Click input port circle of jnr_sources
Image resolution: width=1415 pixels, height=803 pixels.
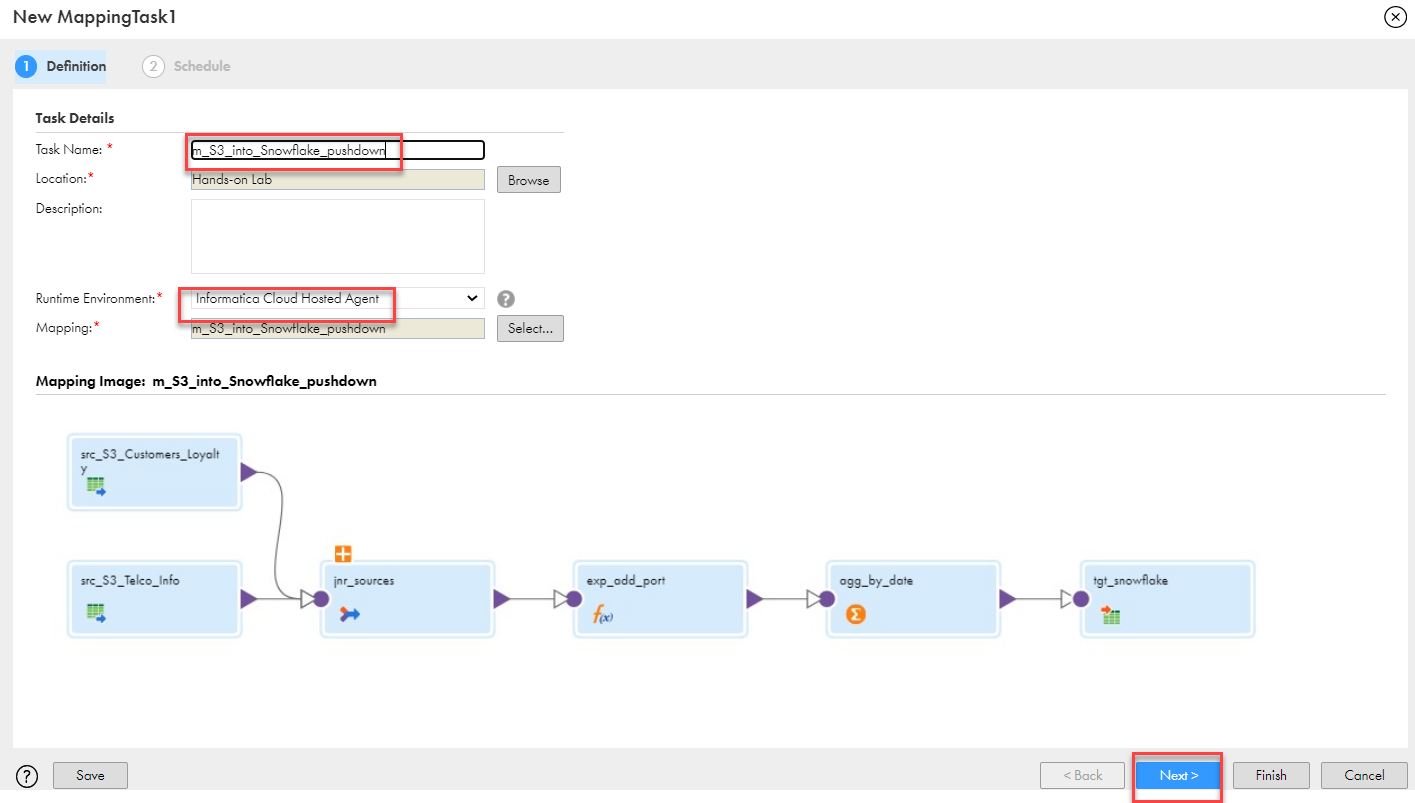(x=321, y=599)
